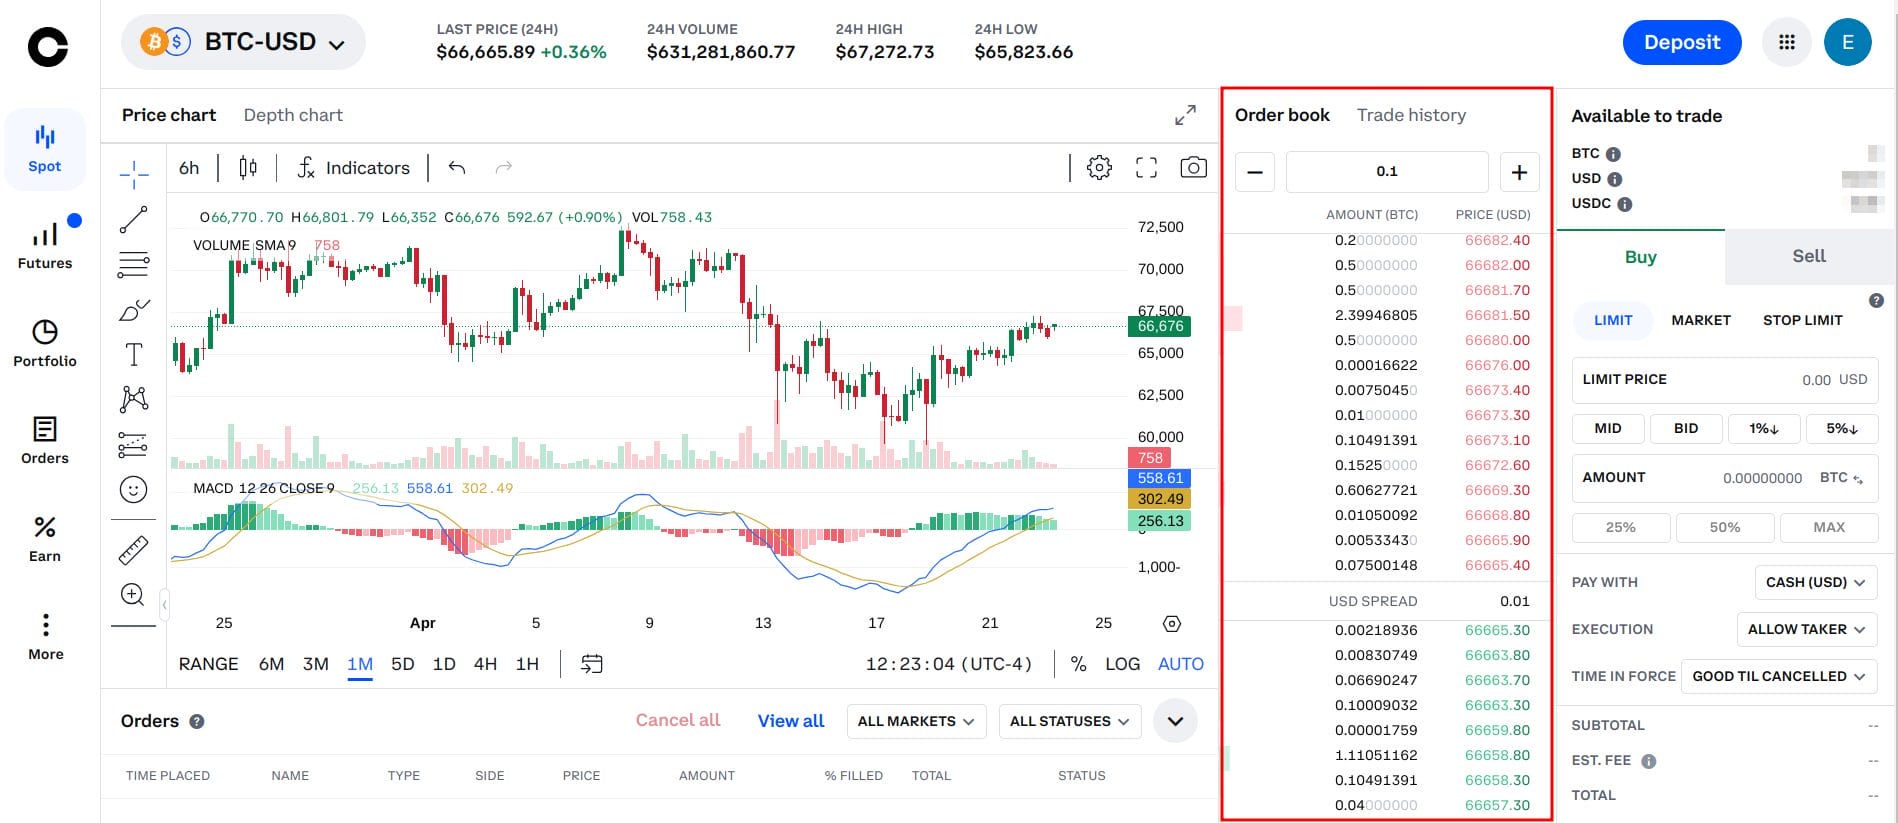The height and width of the screenshot is (823, 1898).
Task: Open the ALLOW TAKER execution dropdown
Action: click(x=1807, y=629)
